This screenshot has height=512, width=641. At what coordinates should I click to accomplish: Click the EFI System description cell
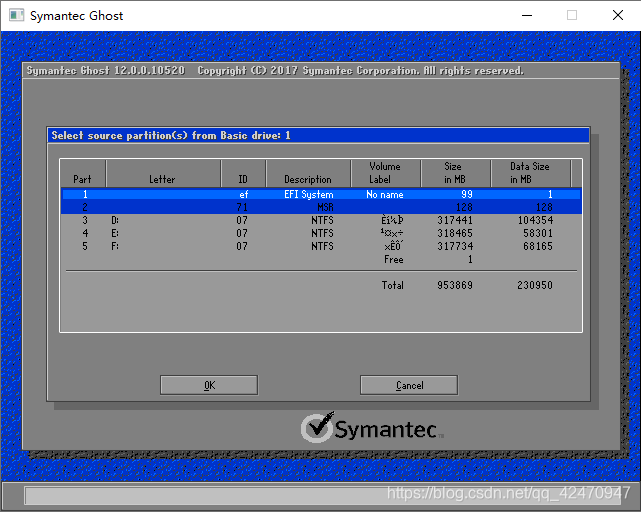coord(309,195)
